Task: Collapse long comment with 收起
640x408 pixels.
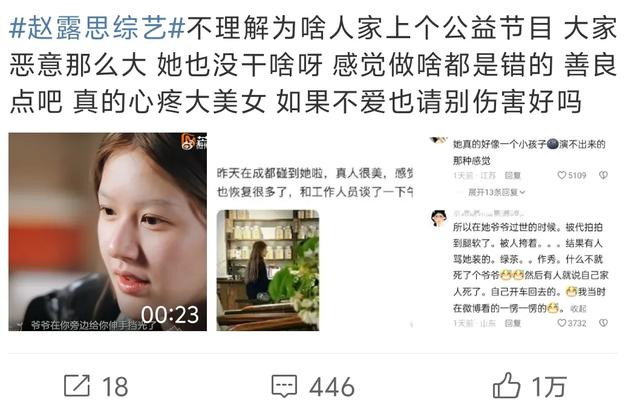Action: pos(578,309)
